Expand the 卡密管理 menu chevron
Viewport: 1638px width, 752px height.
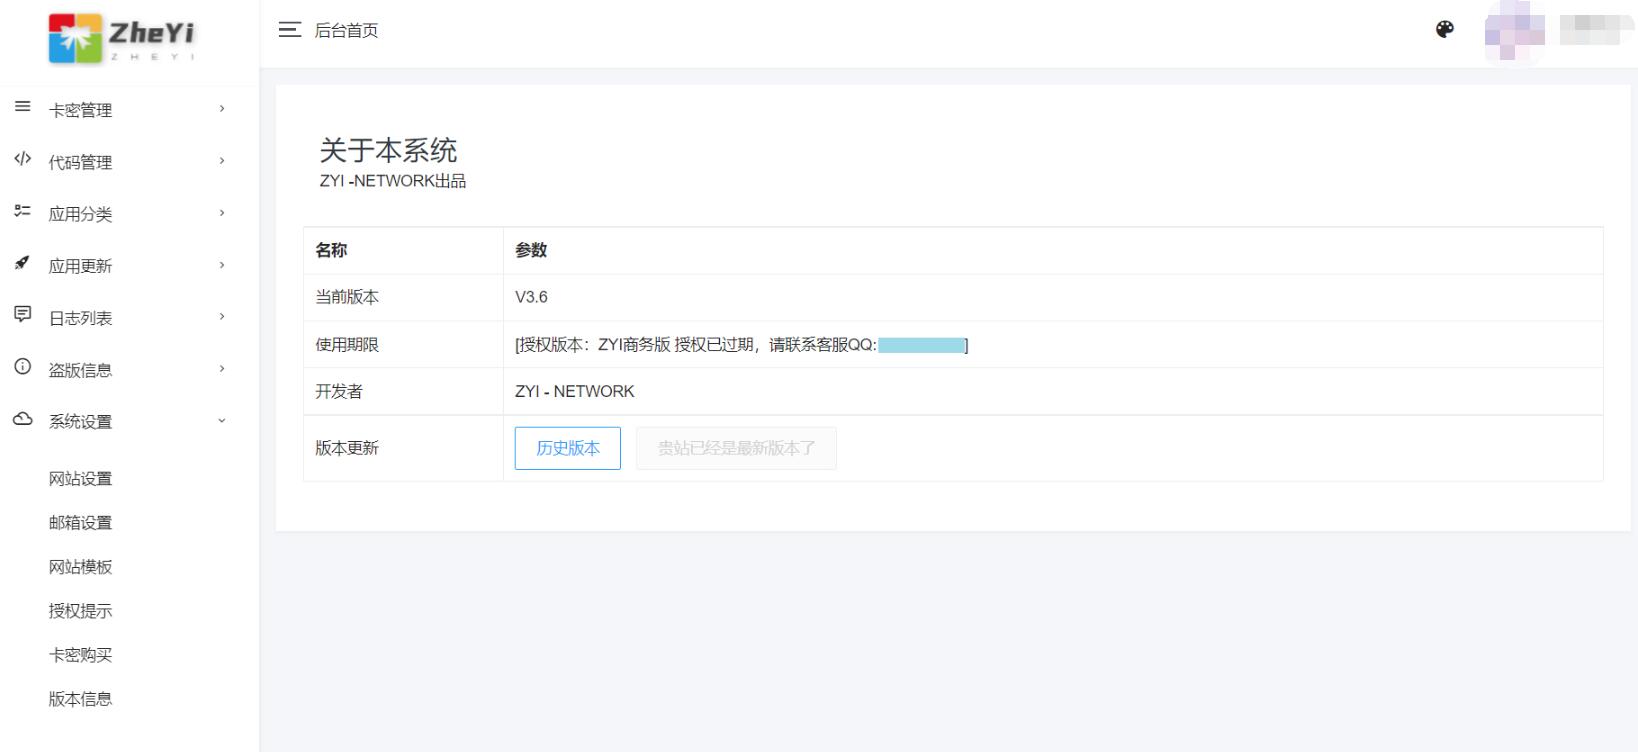click(222, 109)
